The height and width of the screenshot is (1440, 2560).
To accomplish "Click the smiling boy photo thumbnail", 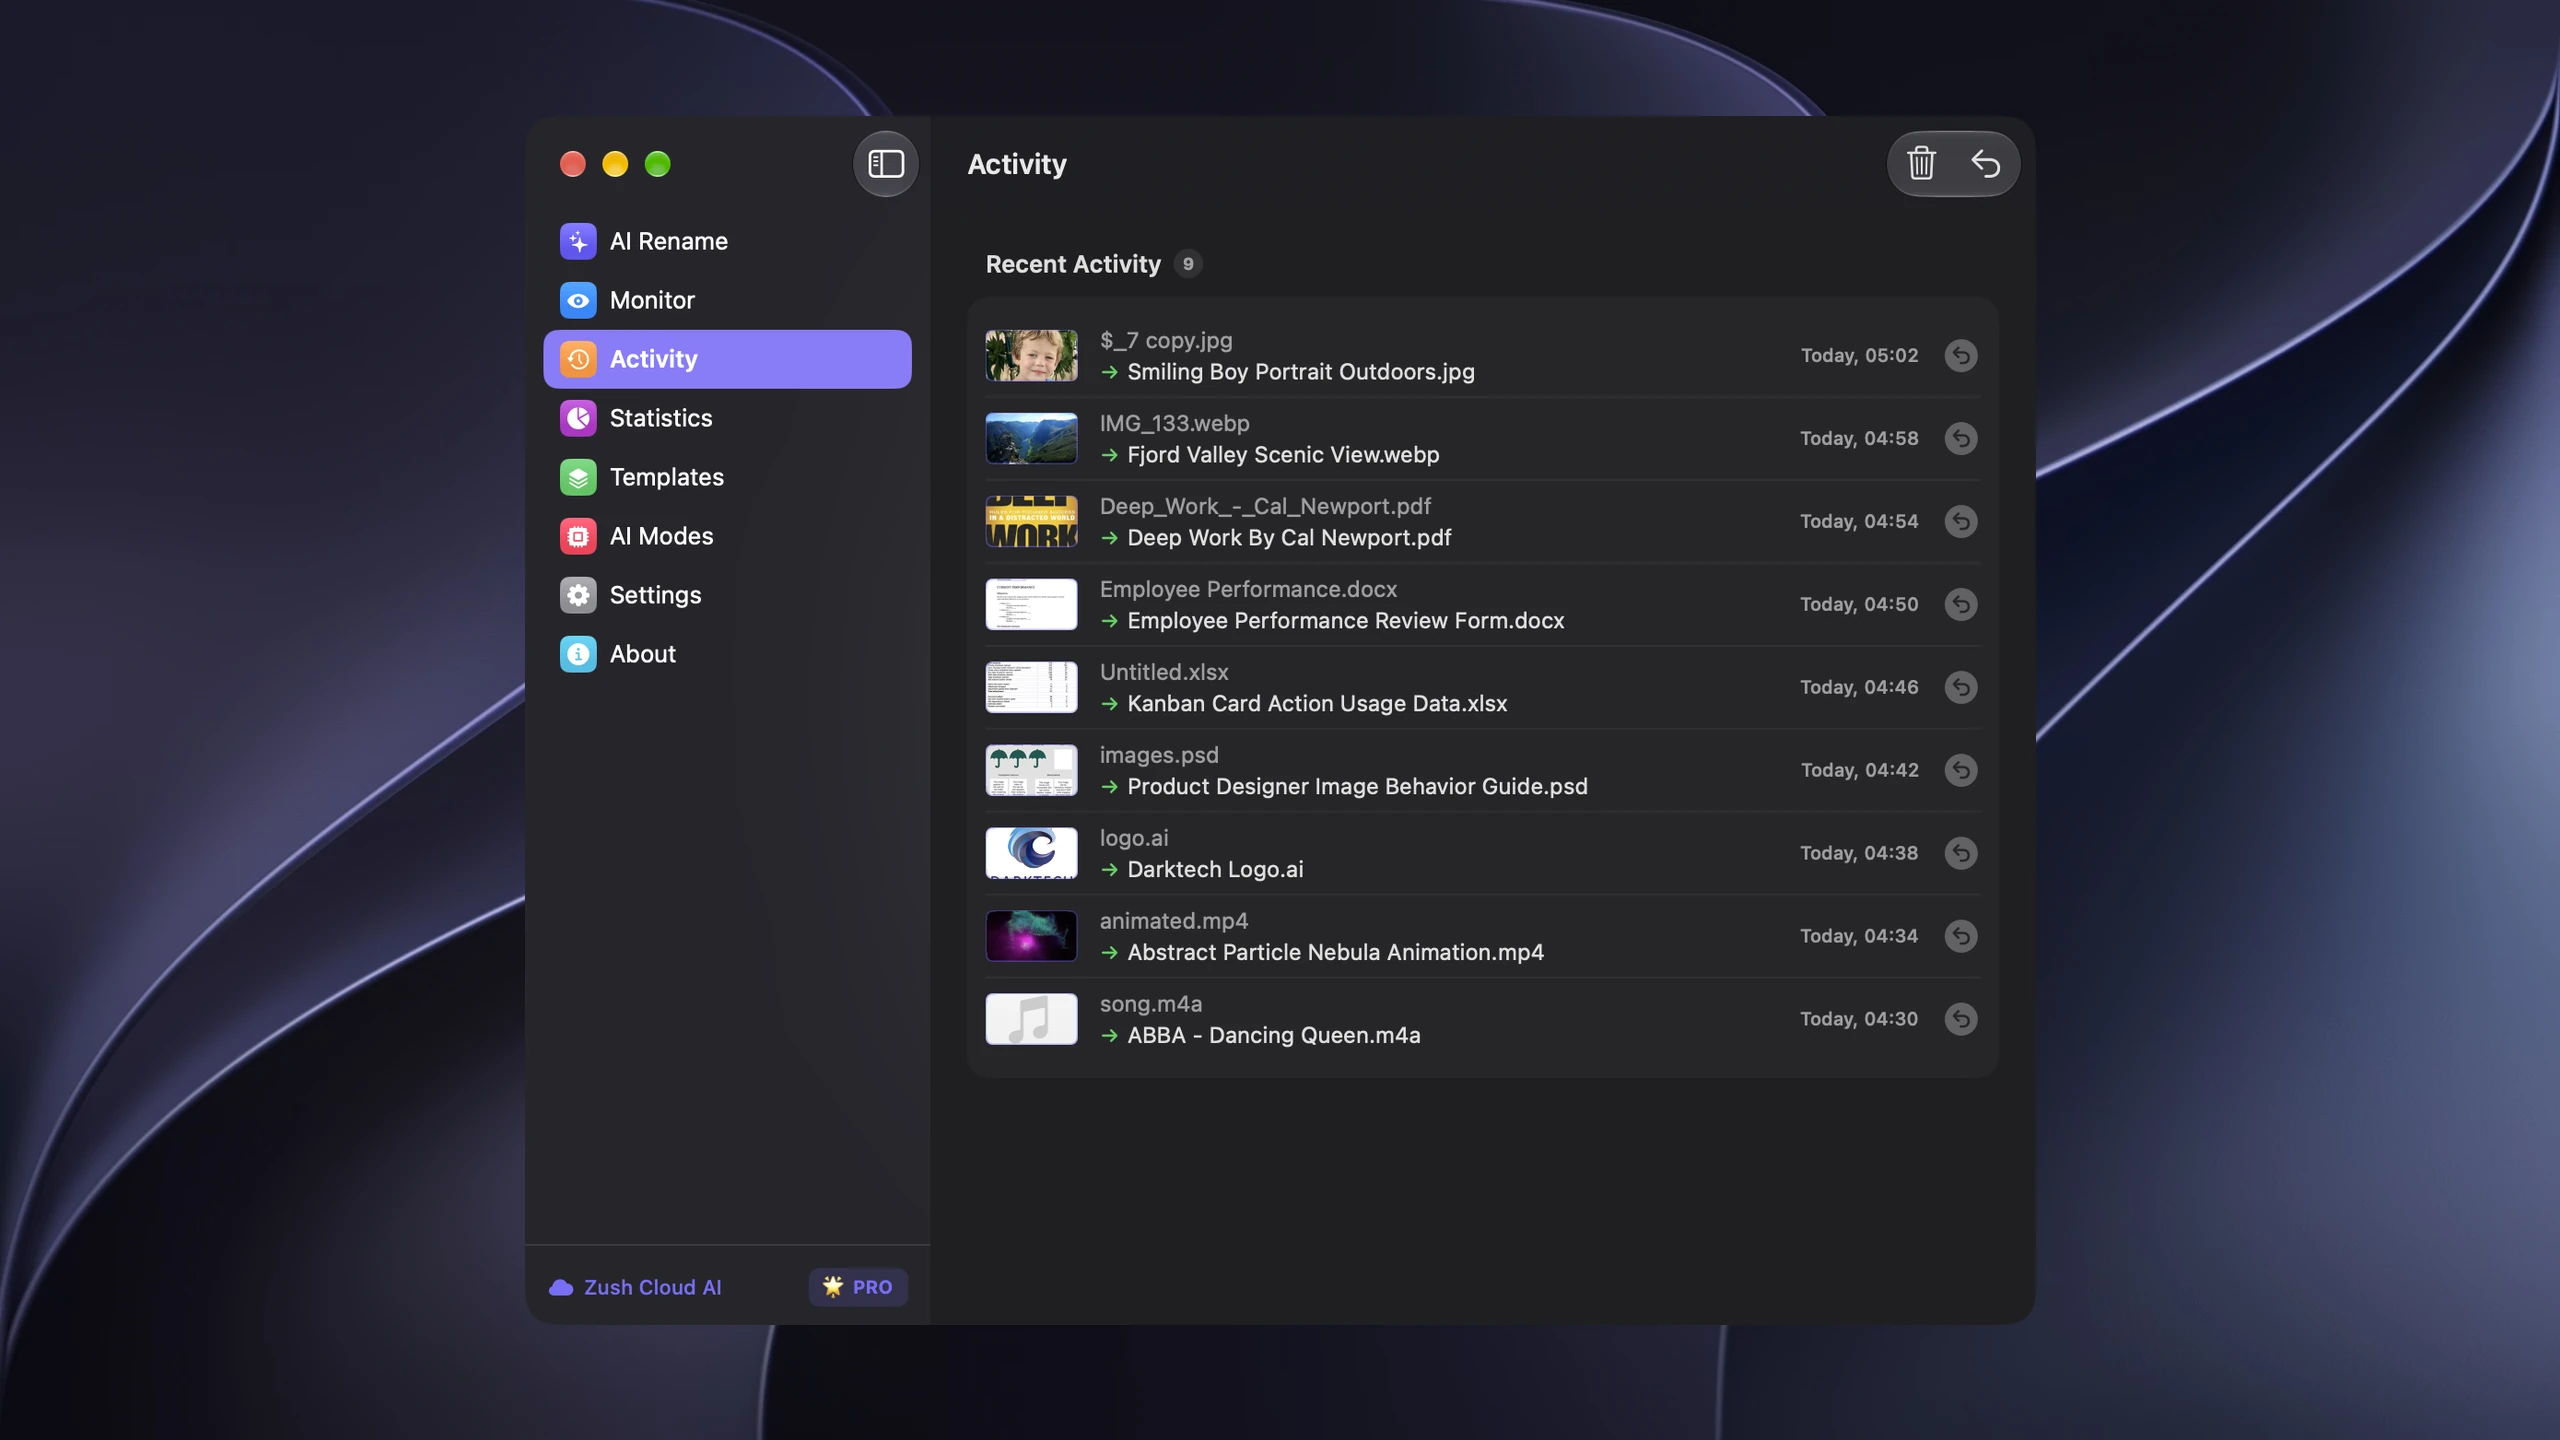I will [1031, 356].
